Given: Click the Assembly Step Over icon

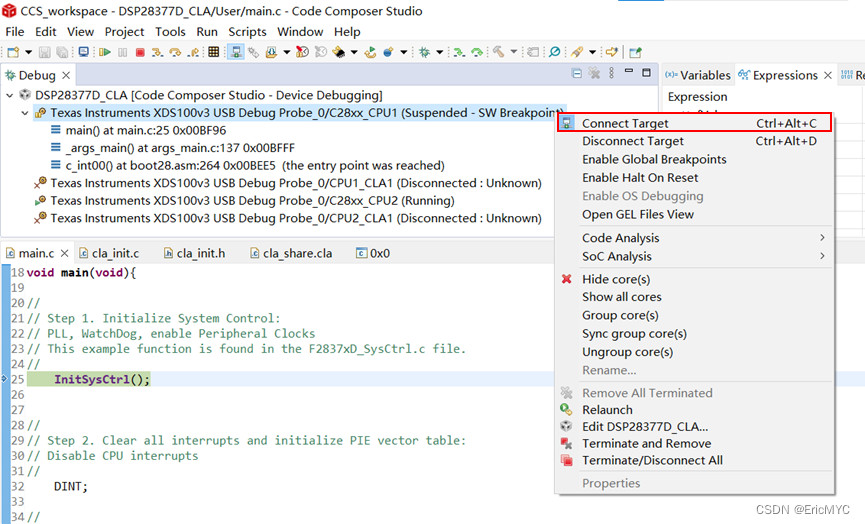Looking at the screenshot, I should [x=477, y=52].
